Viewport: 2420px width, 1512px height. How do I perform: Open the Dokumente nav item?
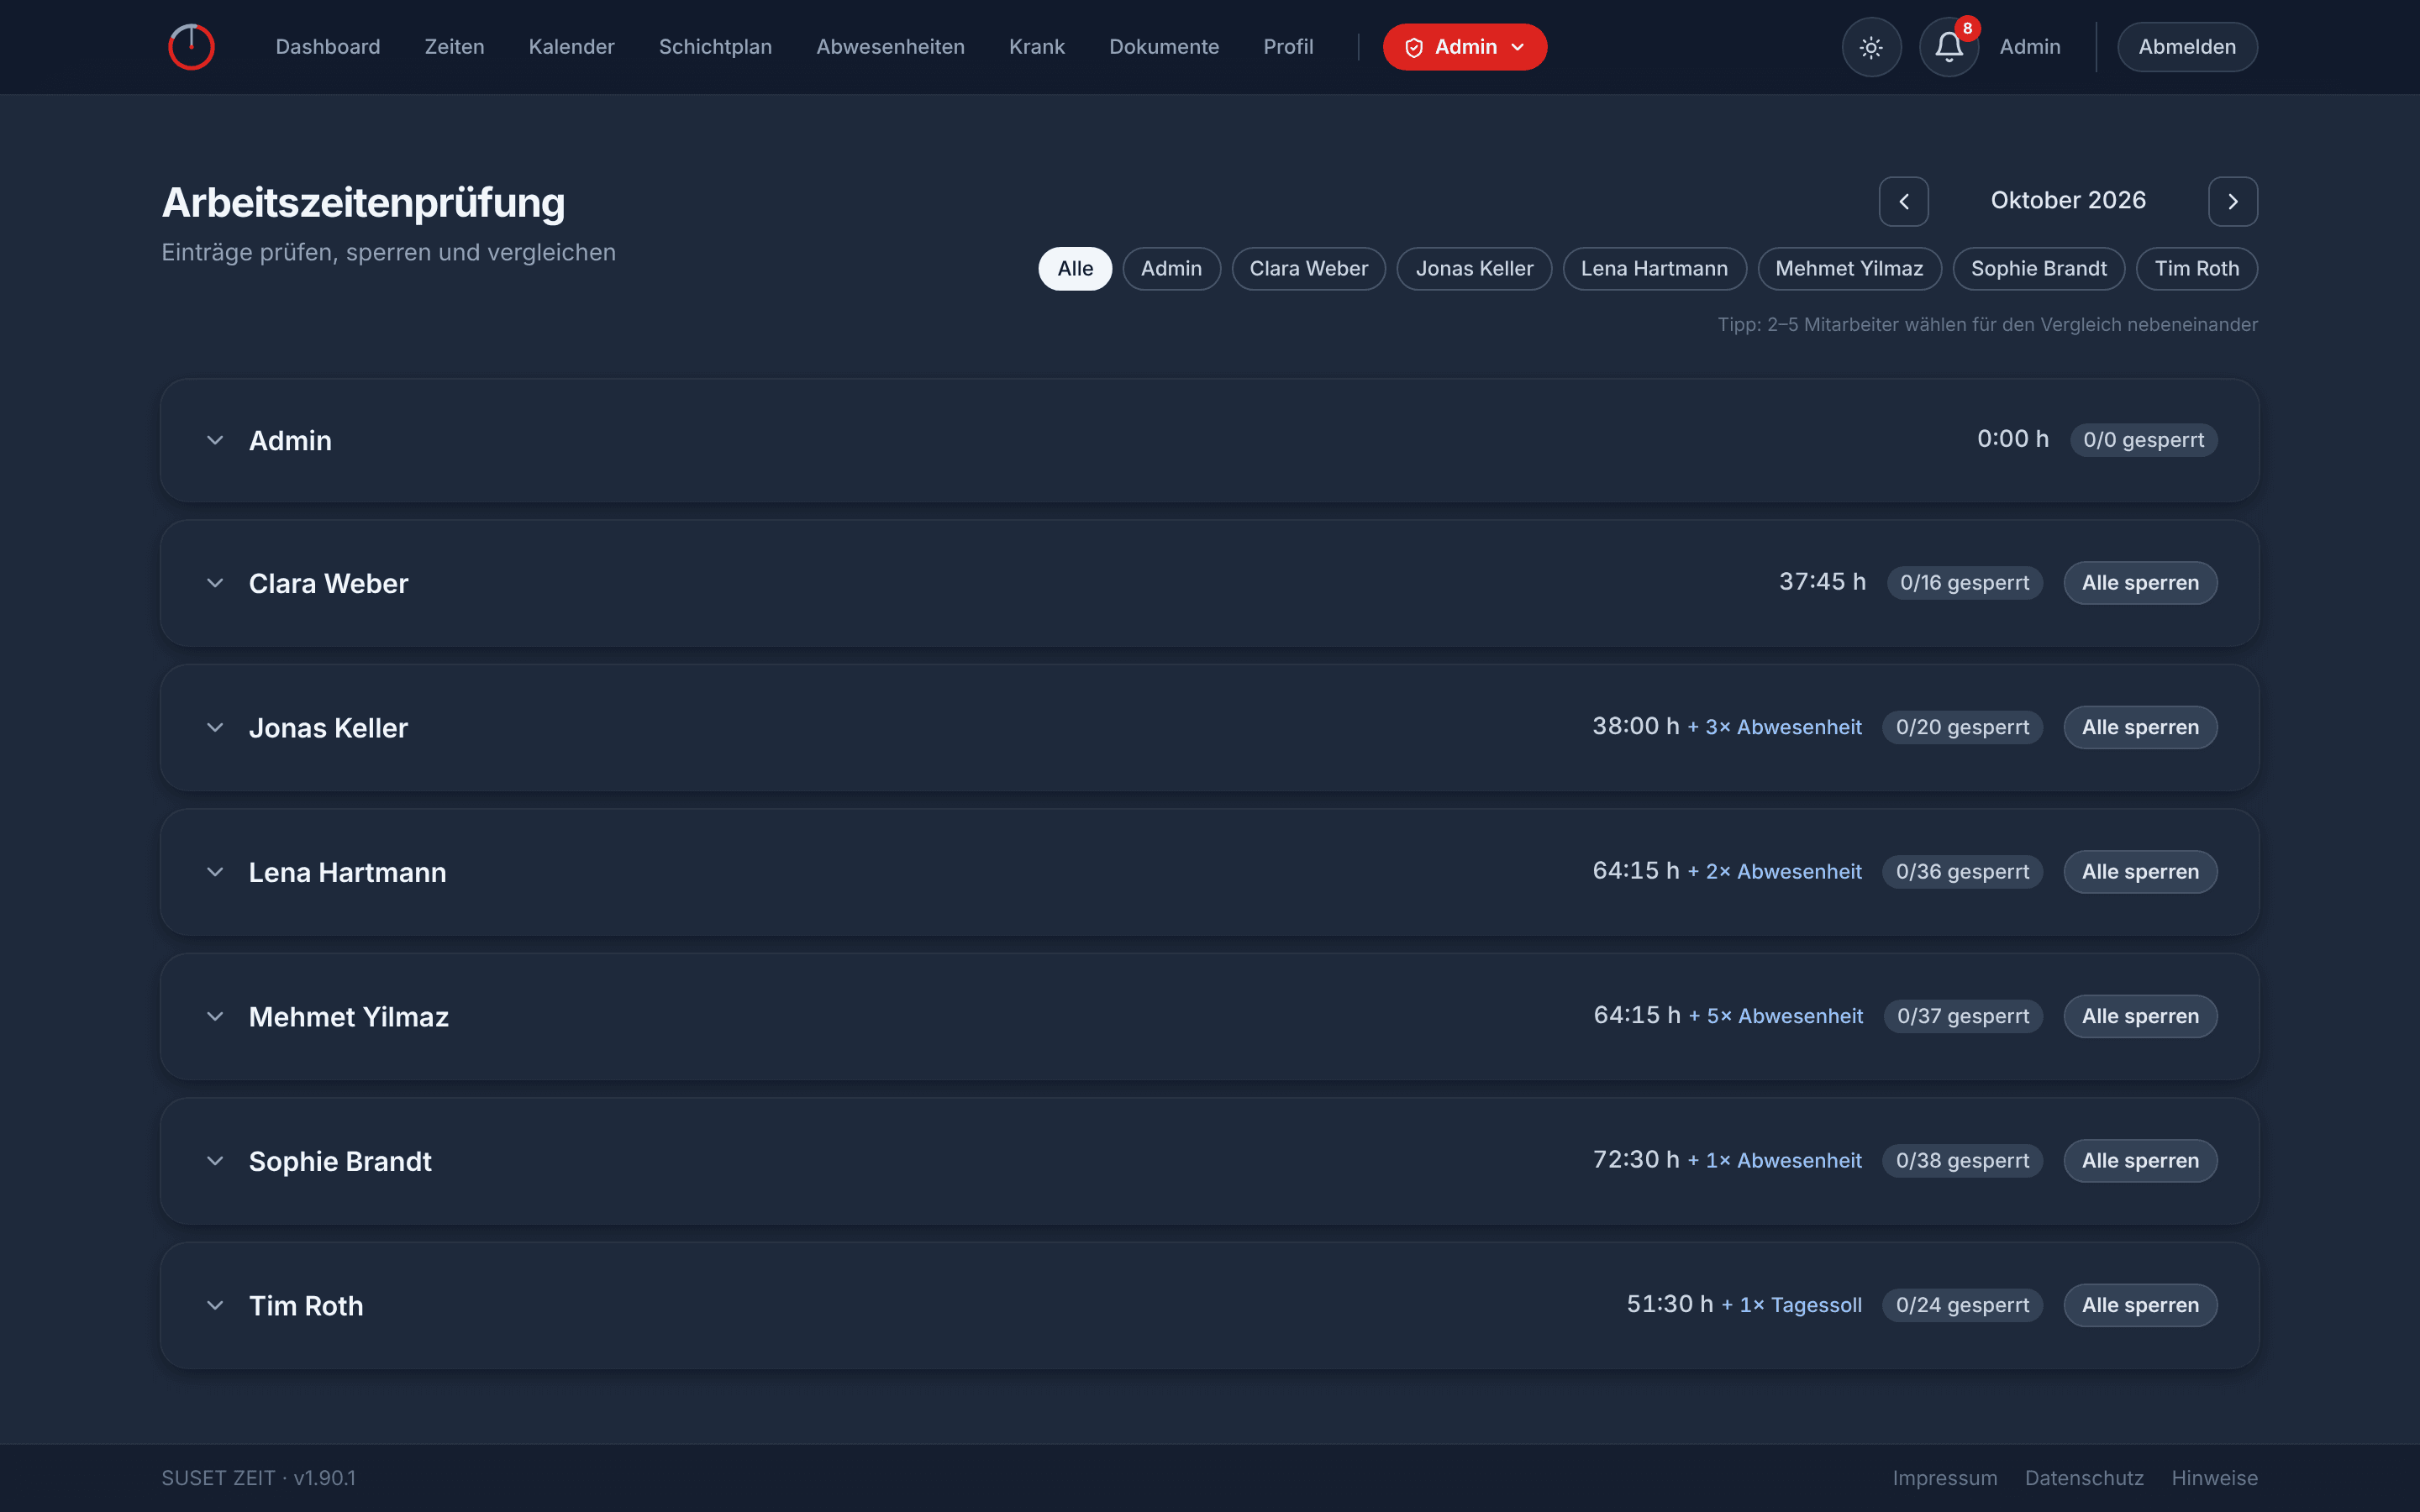tap(1164, 47)
